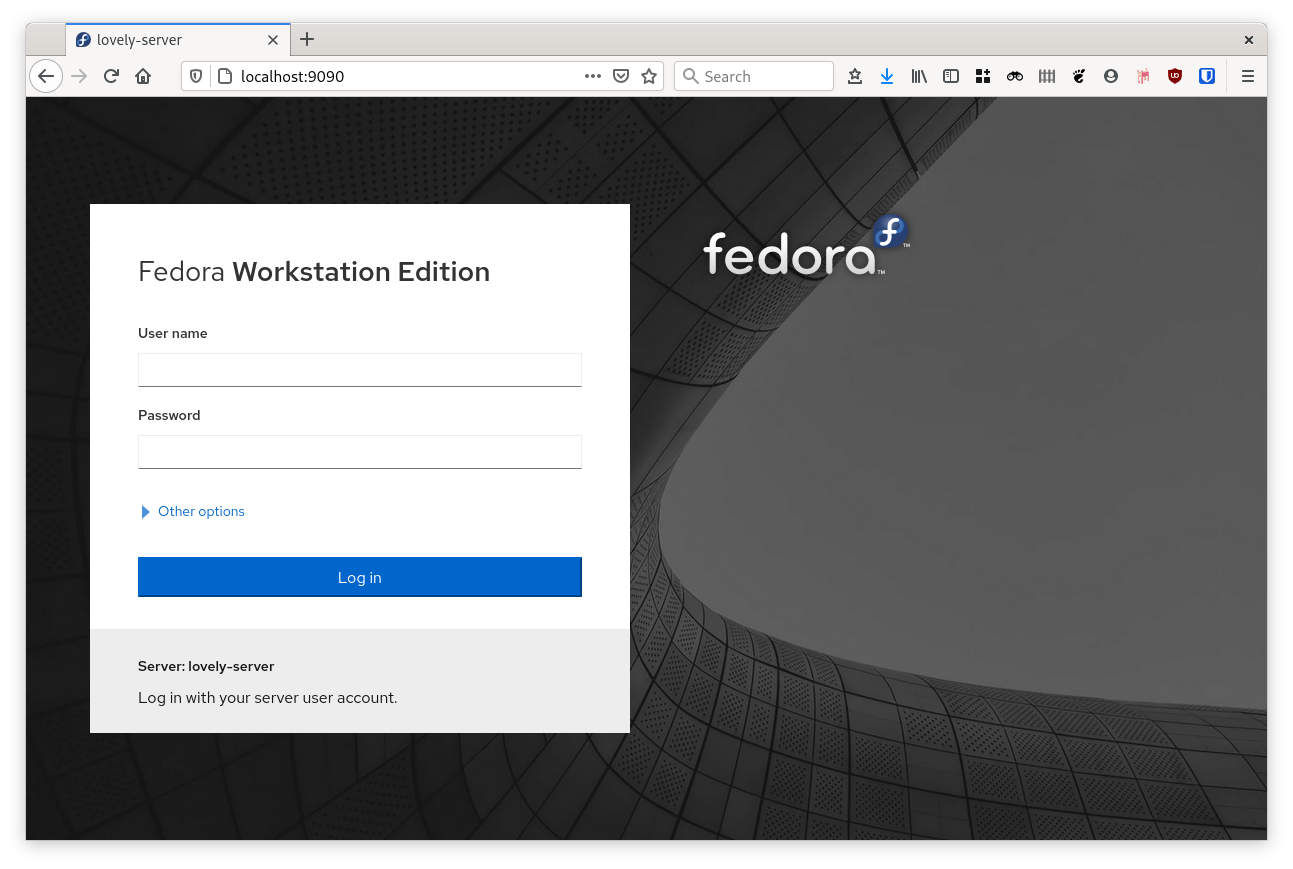Close the browser window
Screen dimensions: 1293x869
click(x=1249, y=40)
